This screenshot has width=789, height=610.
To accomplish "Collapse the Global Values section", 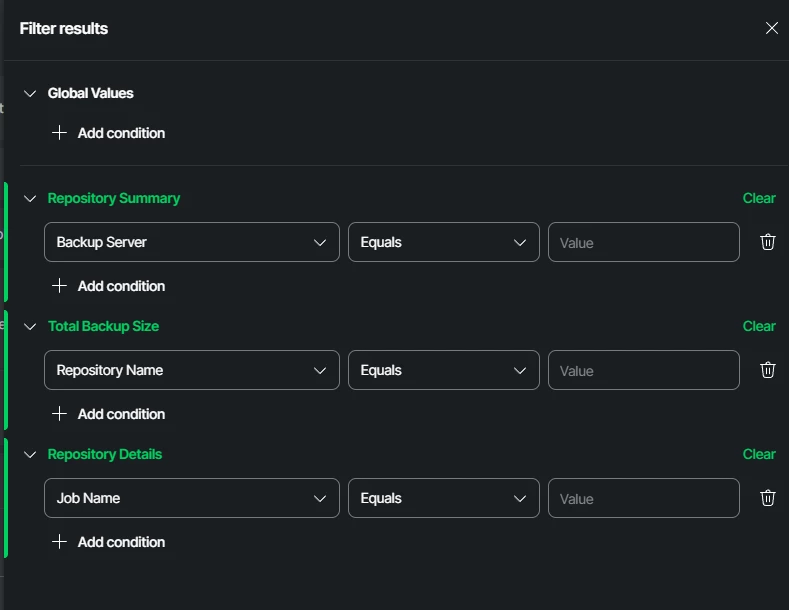I will pyautogui.click(x=30, y=94).
